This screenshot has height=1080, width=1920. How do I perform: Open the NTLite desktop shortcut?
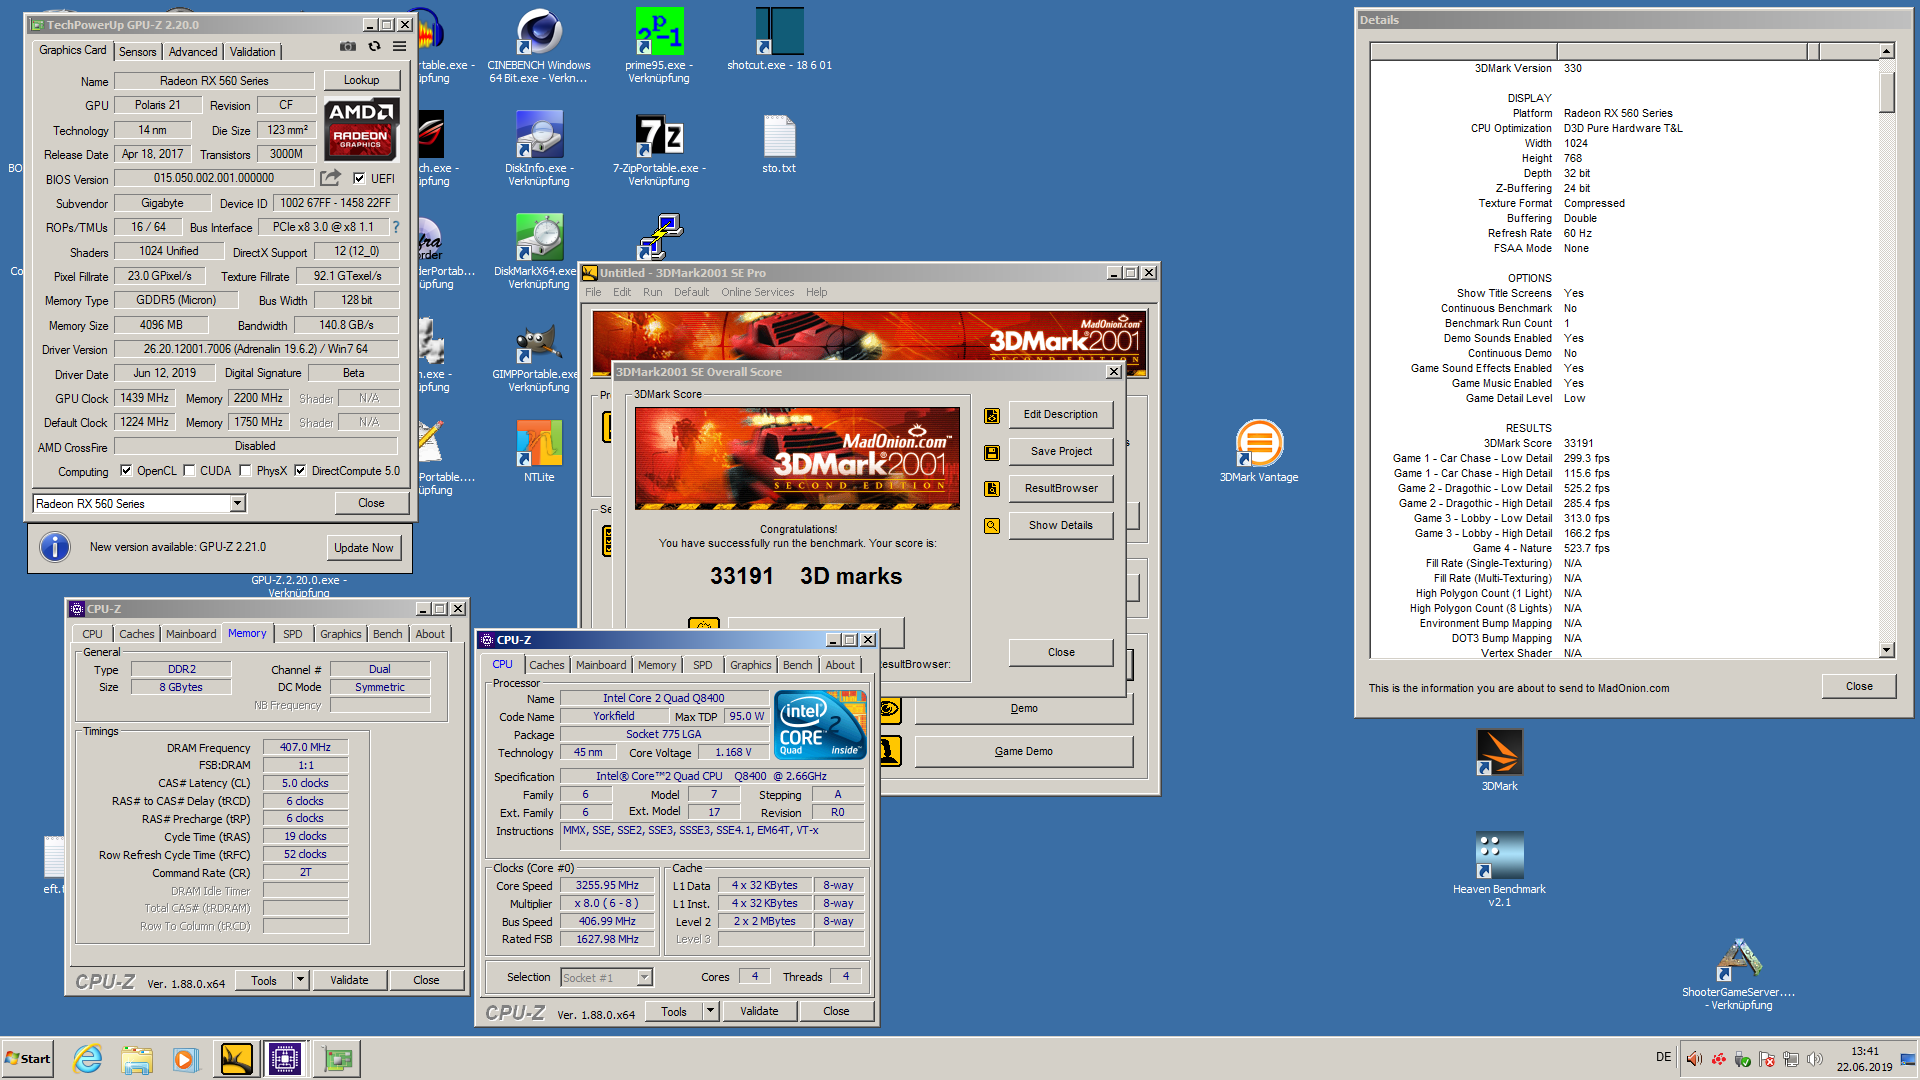(x=539, y=451)
